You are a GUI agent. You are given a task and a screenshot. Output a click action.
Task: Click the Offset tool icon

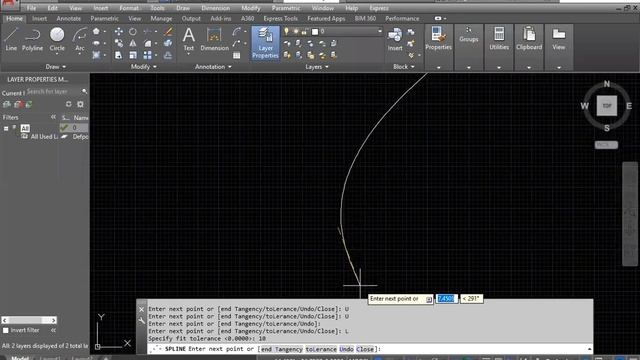pos(168,55)
